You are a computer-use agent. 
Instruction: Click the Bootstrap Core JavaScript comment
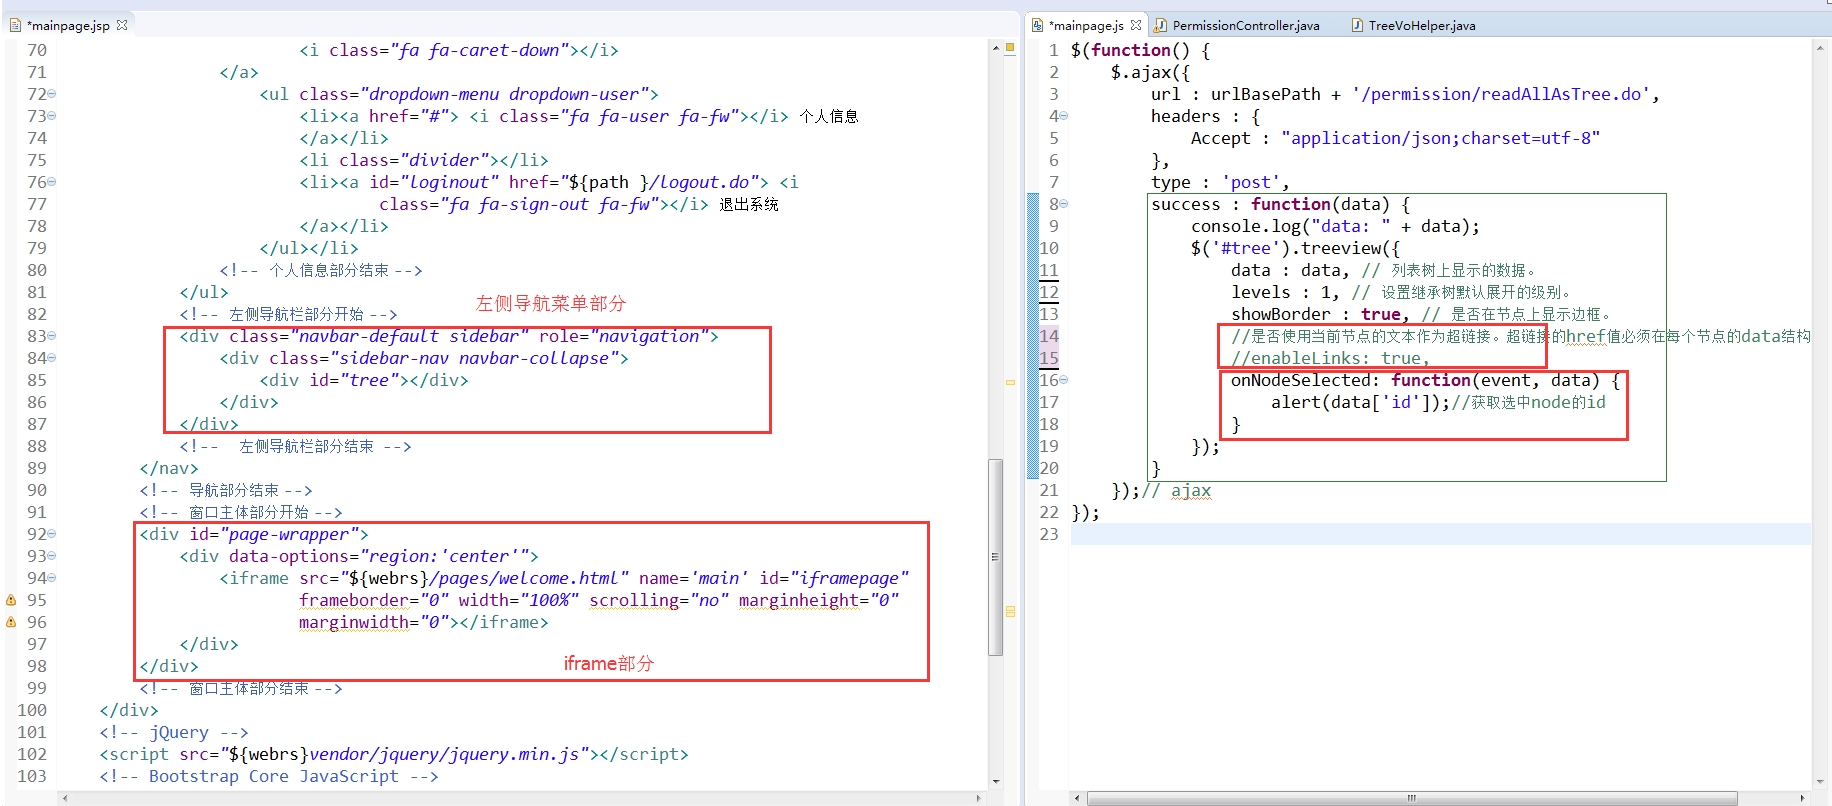(269, 776)
